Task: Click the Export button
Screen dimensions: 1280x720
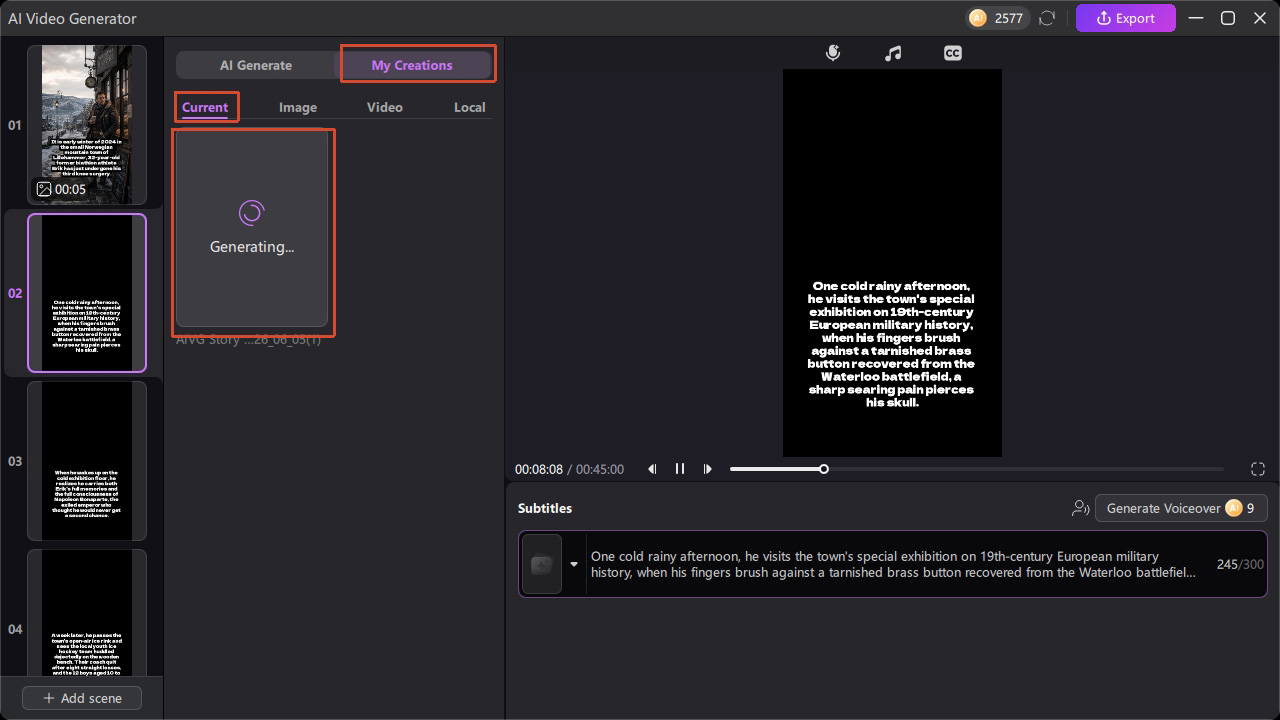Action: [1126, 18]
